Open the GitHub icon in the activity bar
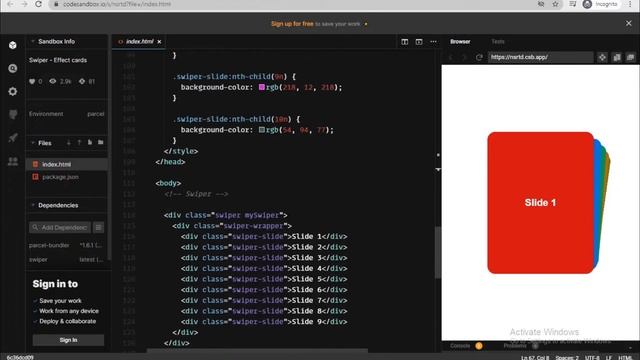Viewport: 640px width, 360px height. (13, 115)
